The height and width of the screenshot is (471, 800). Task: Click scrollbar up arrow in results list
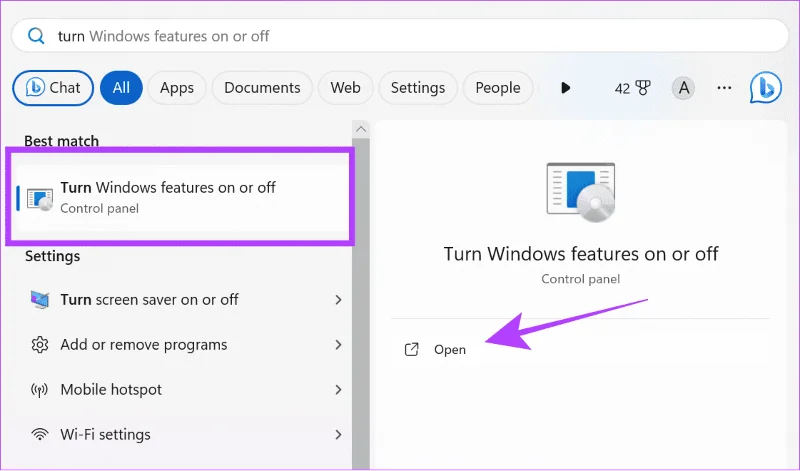point(361,129)
